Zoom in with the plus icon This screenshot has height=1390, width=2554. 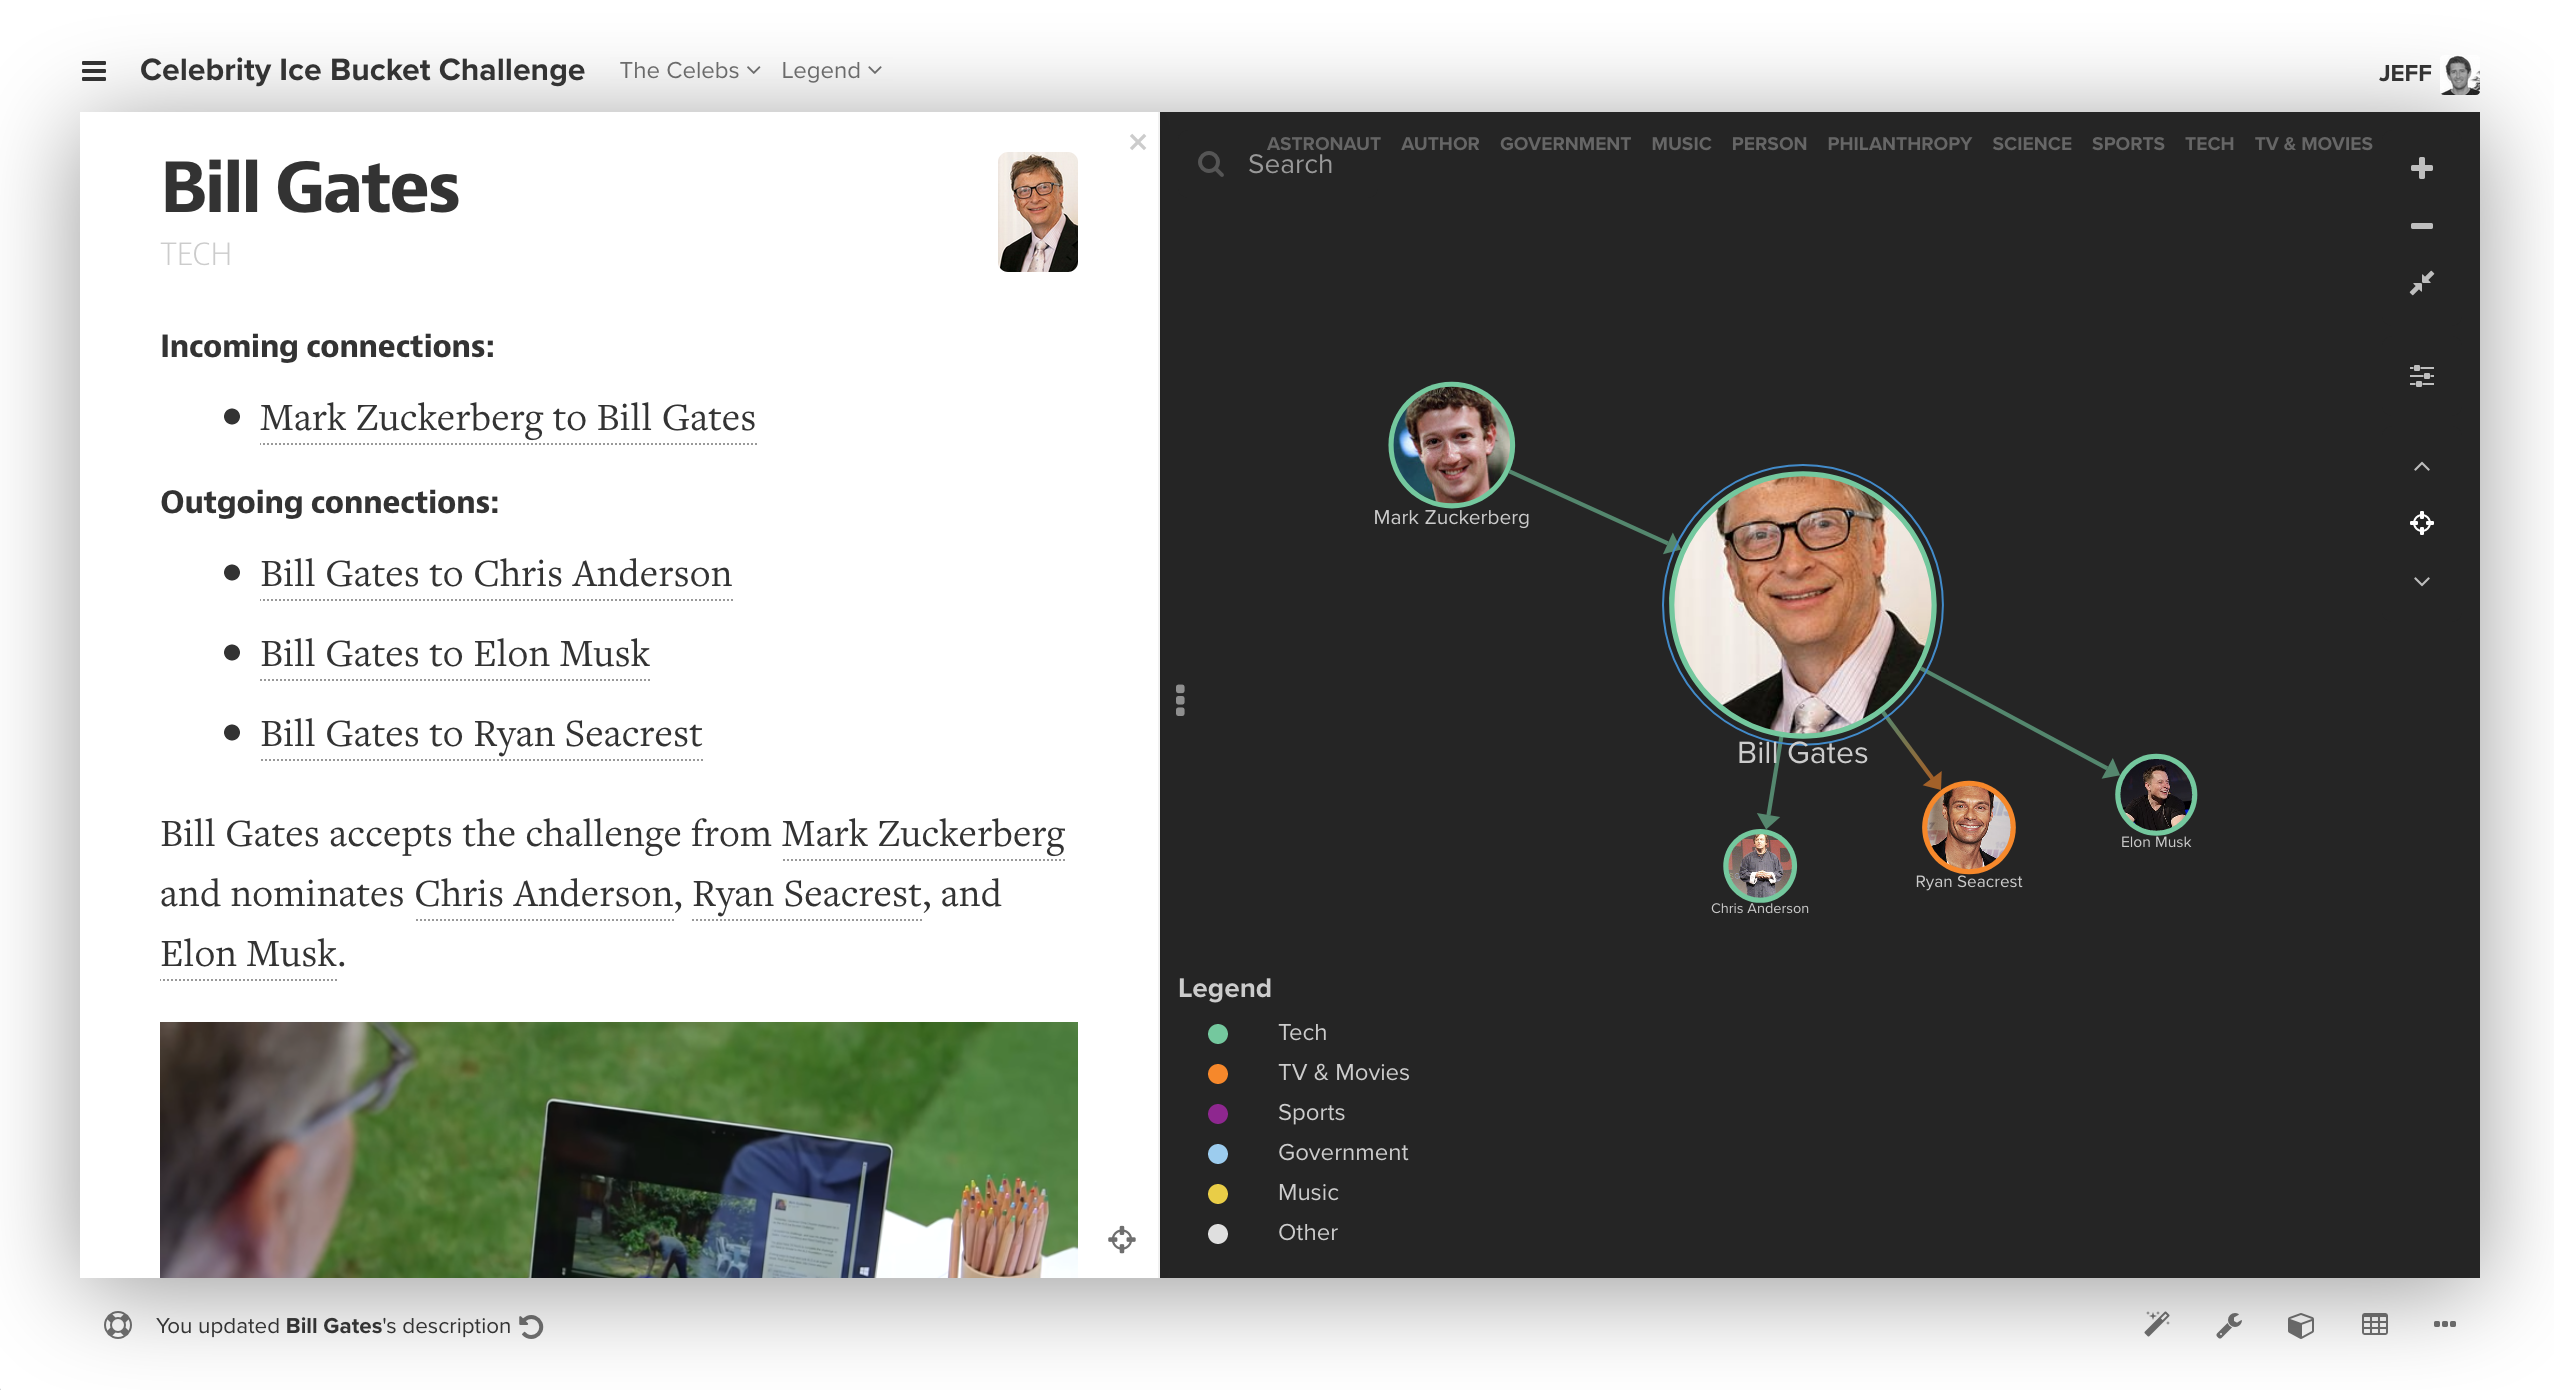coord(2421,168)
